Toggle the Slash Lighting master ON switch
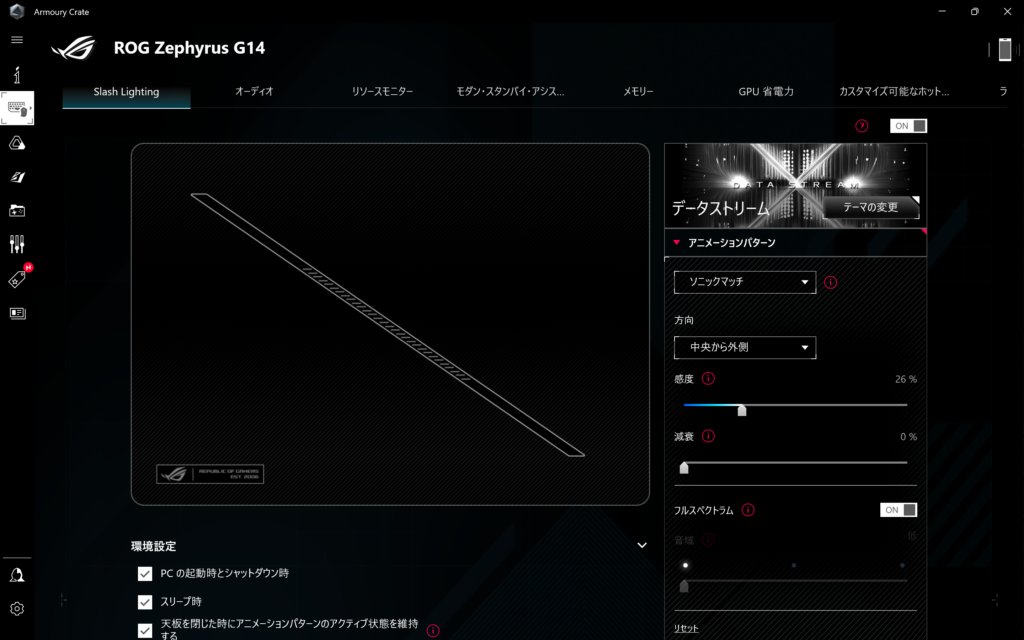1024x640 pixels. coord(908,126)
